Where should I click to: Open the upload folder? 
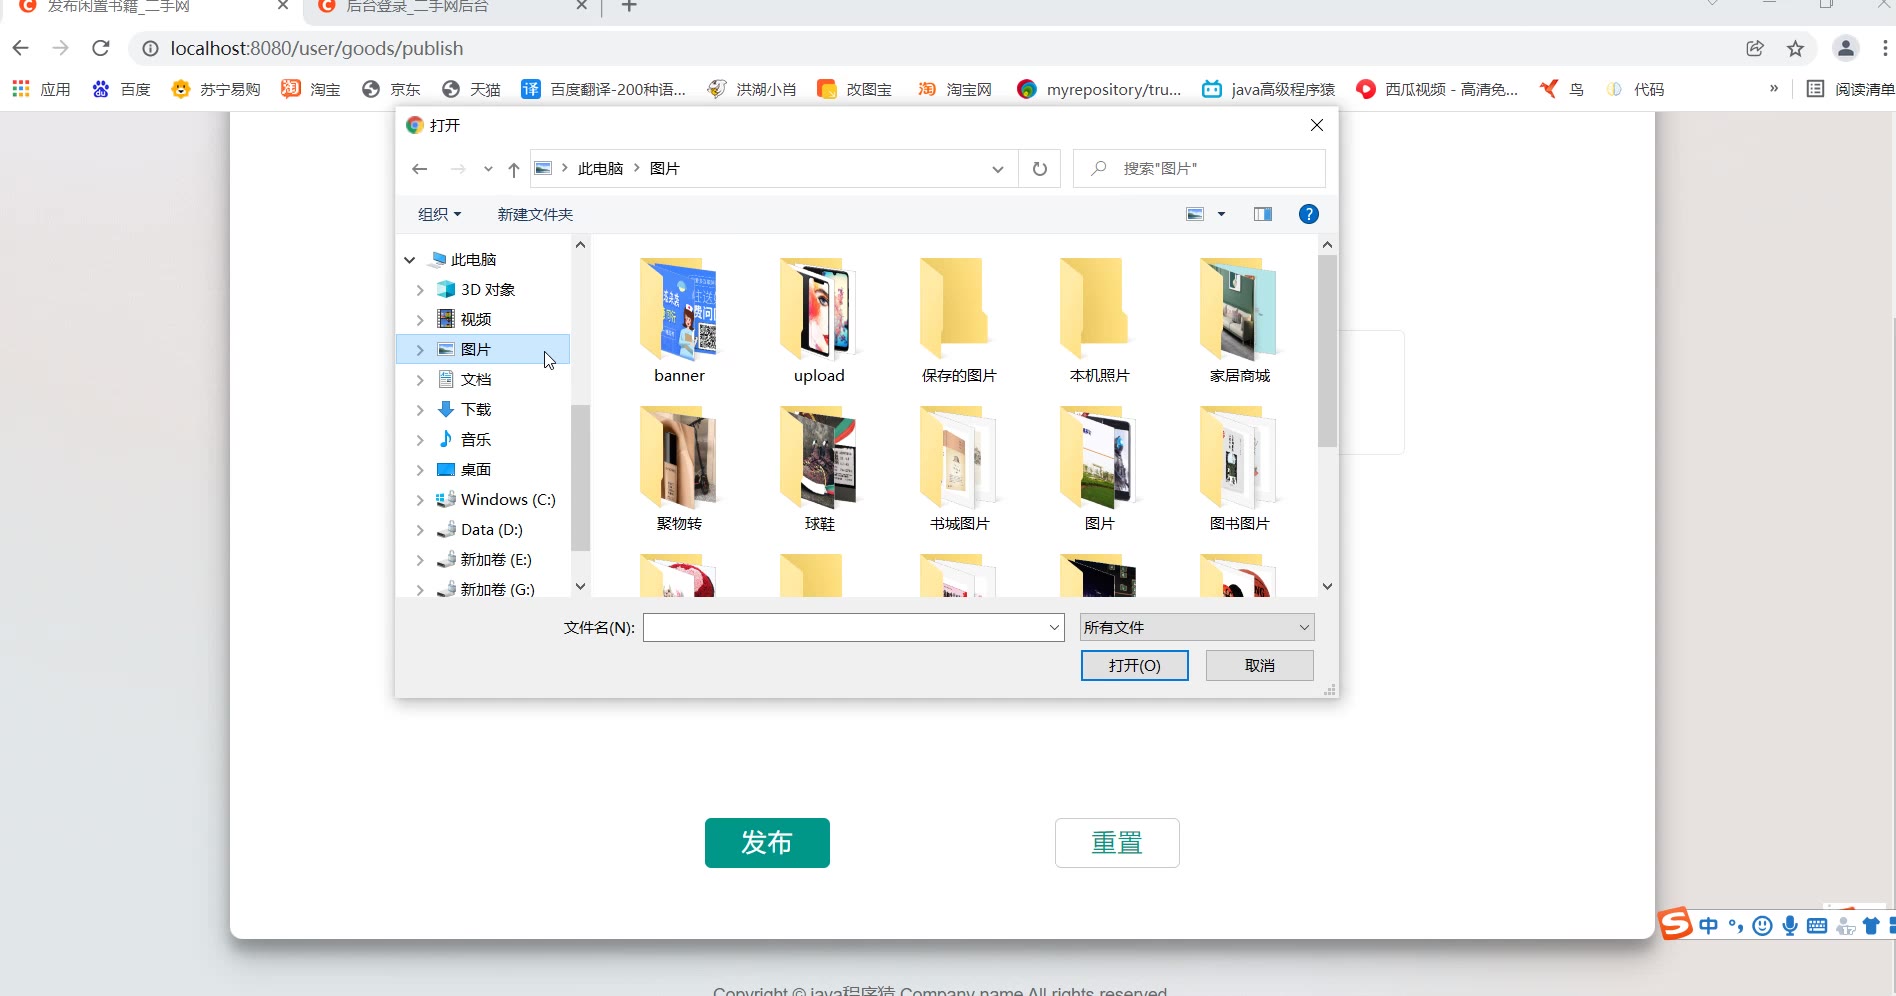pyautogui.click(x=819, y=322)
